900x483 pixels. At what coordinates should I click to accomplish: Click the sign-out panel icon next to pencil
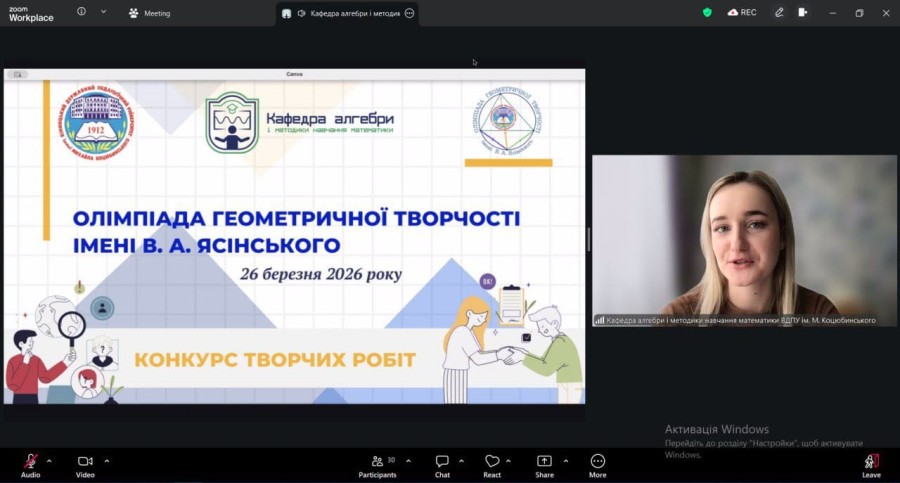pyautogui.click(x=802, y=12)
